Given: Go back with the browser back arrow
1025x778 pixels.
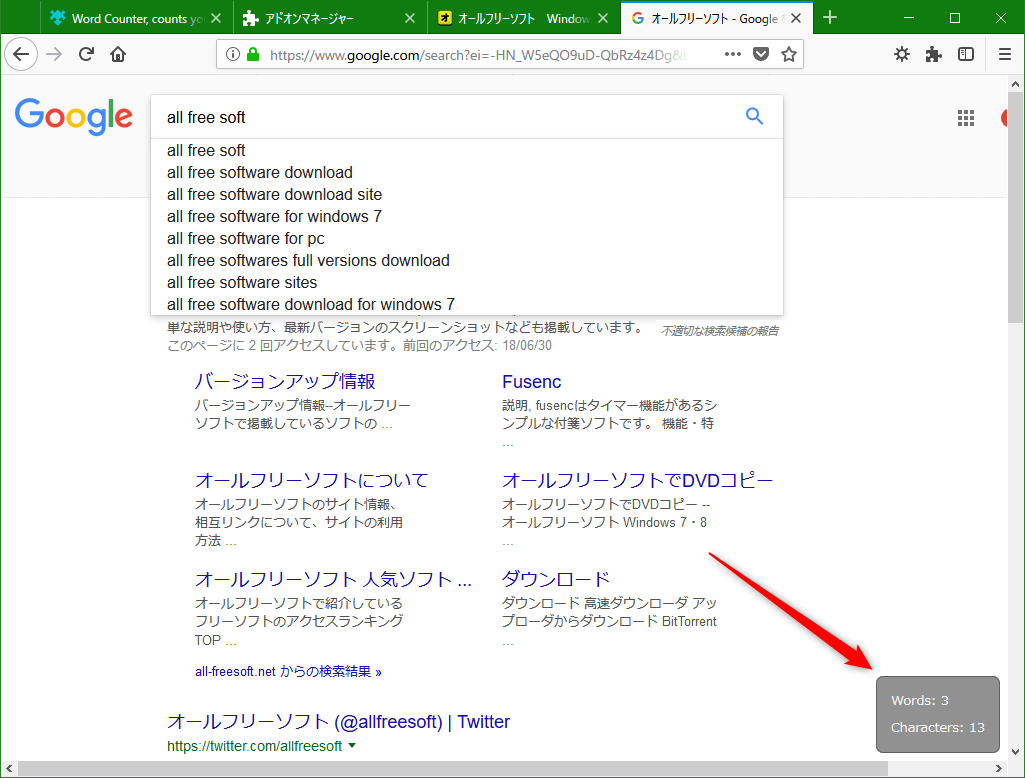Looking at the screenshot, I should (x=21, y=54).
